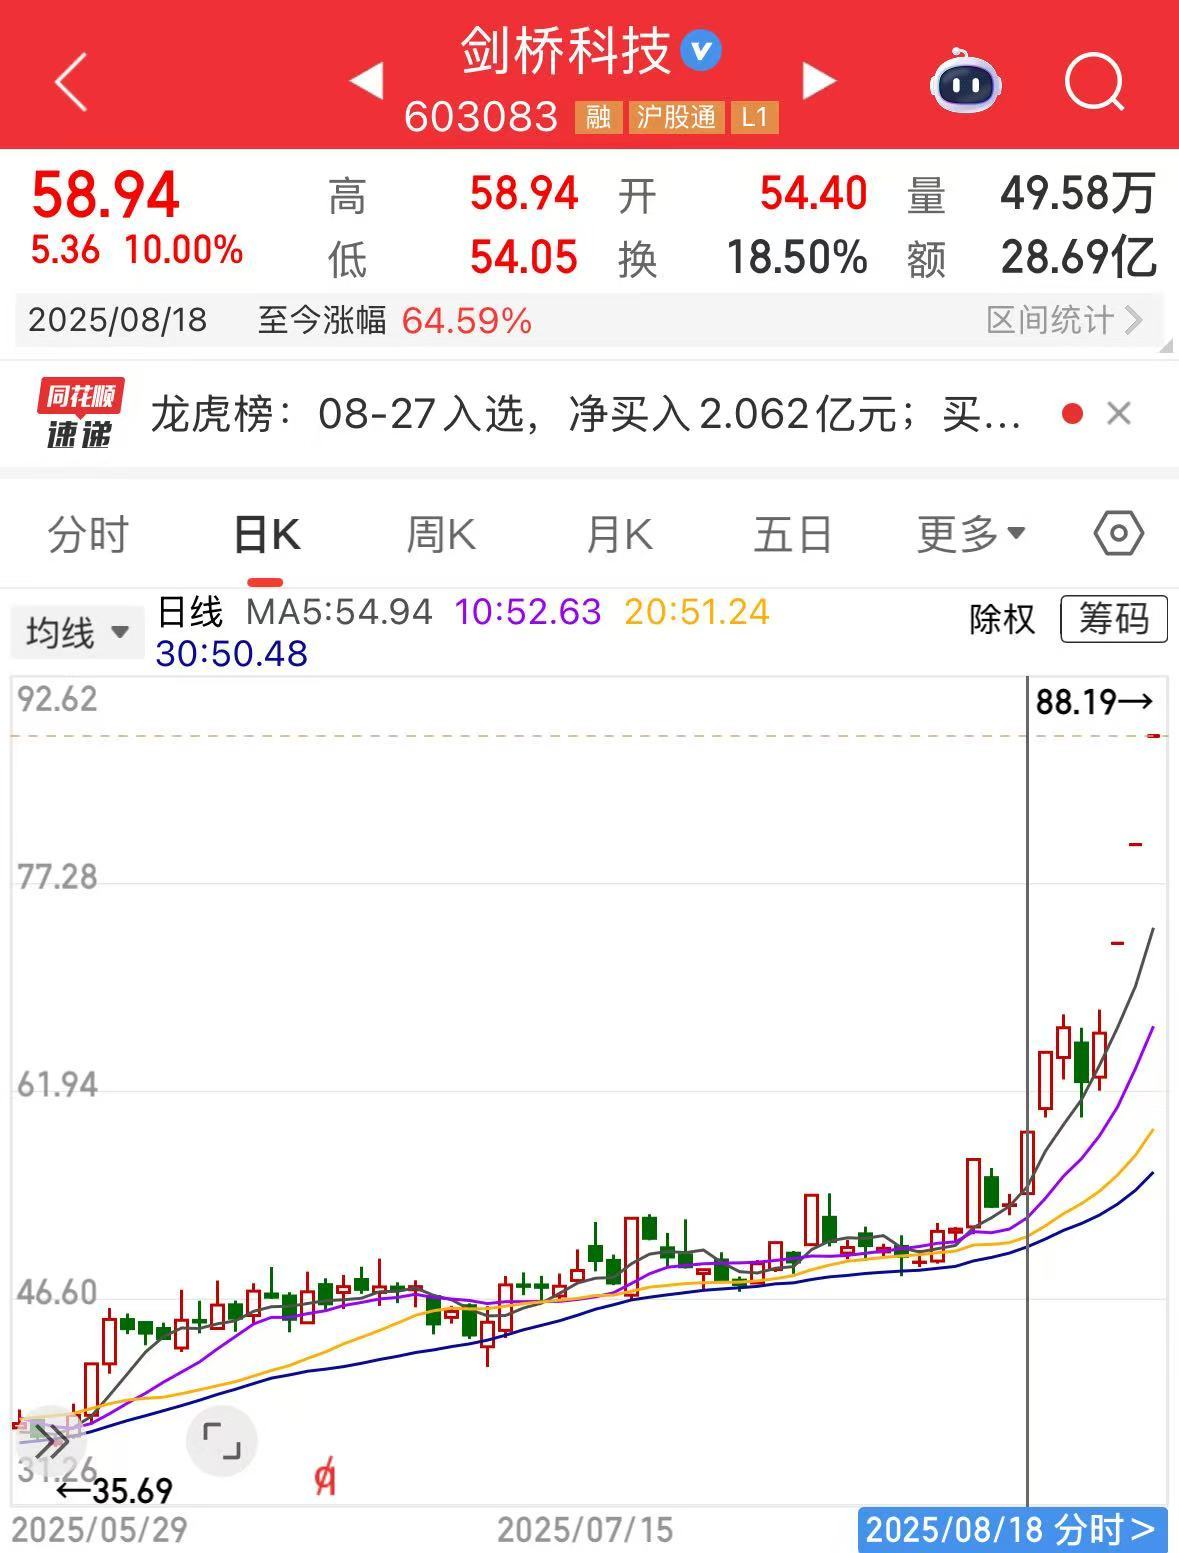This screenshot has width=1179, height=1553.
Task: Close the 龙虎榜 news banner
Action: 1119,414
